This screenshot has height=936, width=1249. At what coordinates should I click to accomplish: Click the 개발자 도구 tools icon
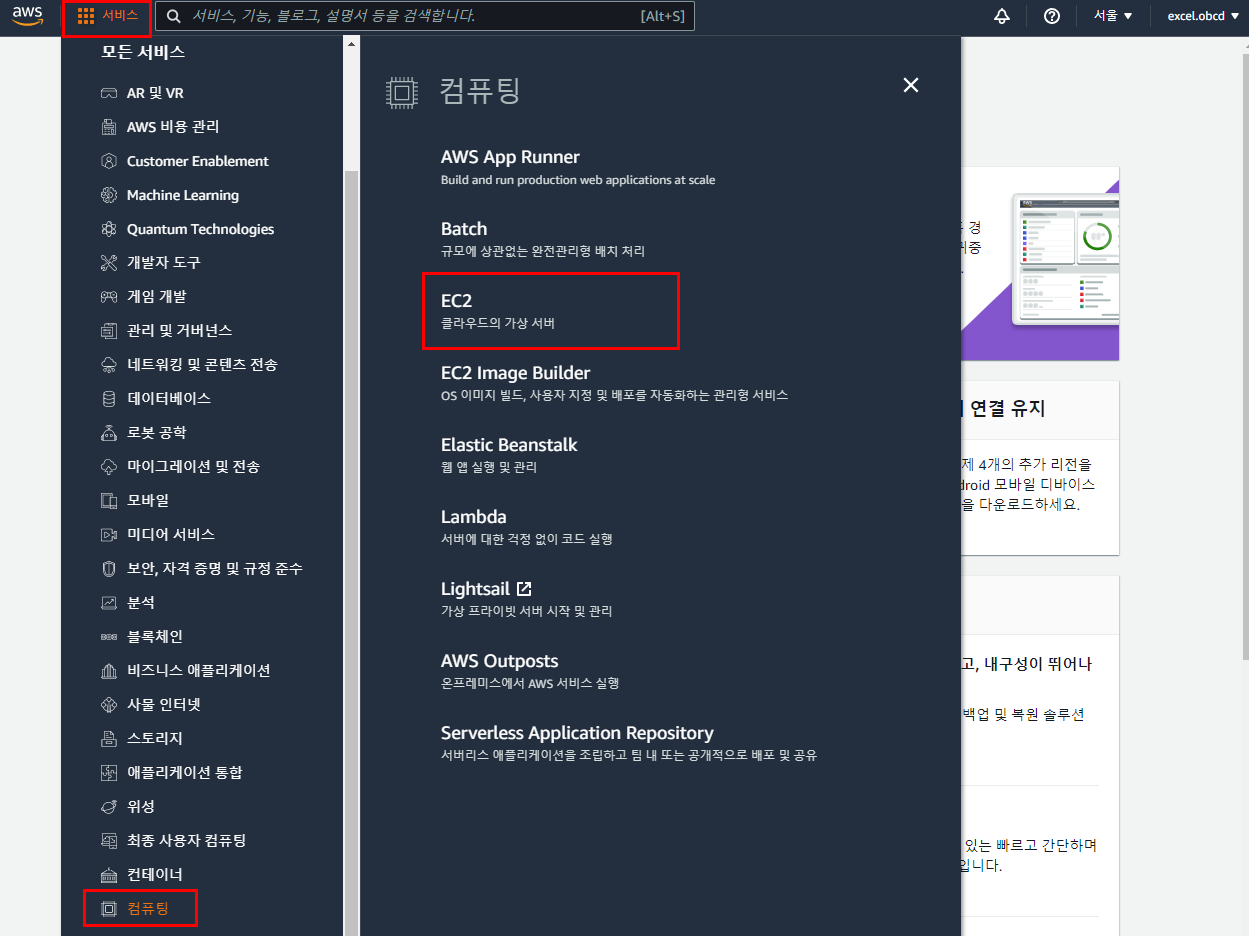tap(109, 263)
